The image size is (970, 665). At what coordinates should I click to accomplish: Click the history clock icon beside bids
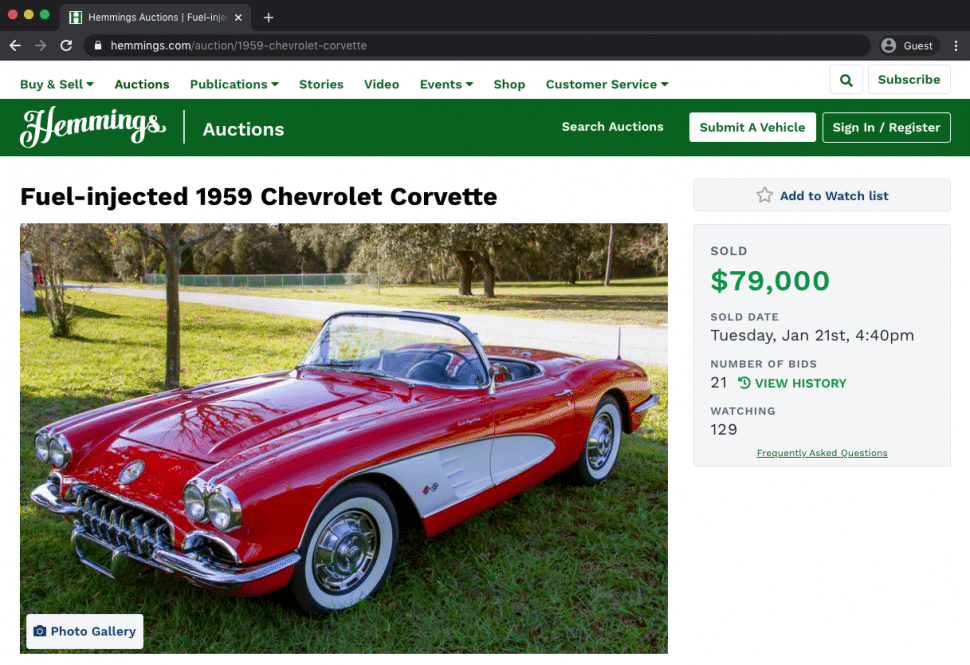(x=744, y=383)
